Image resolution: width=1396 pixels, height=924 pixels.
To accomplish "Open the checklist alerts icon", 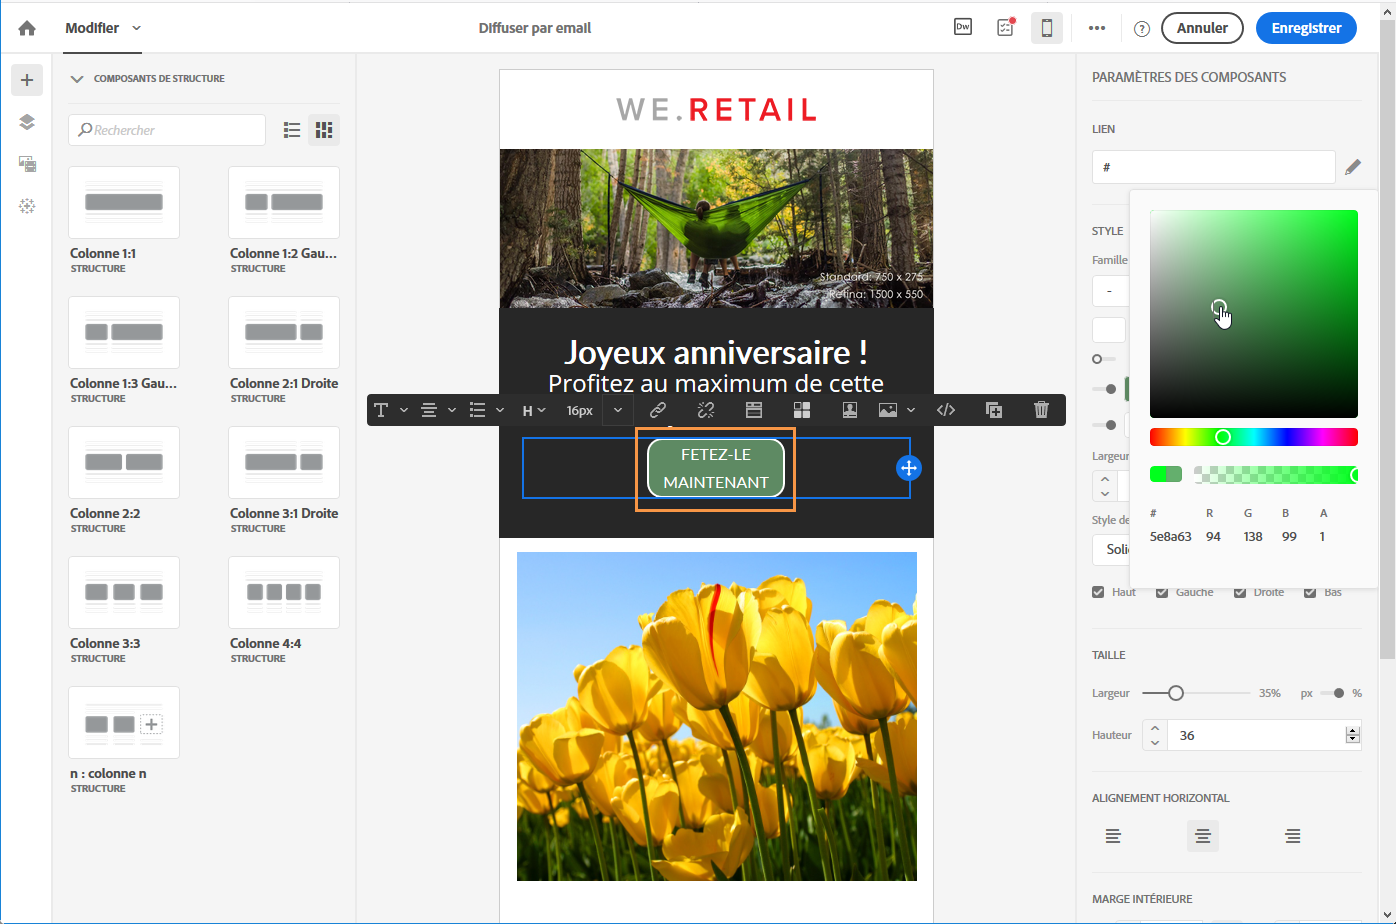I will 1005,28.
